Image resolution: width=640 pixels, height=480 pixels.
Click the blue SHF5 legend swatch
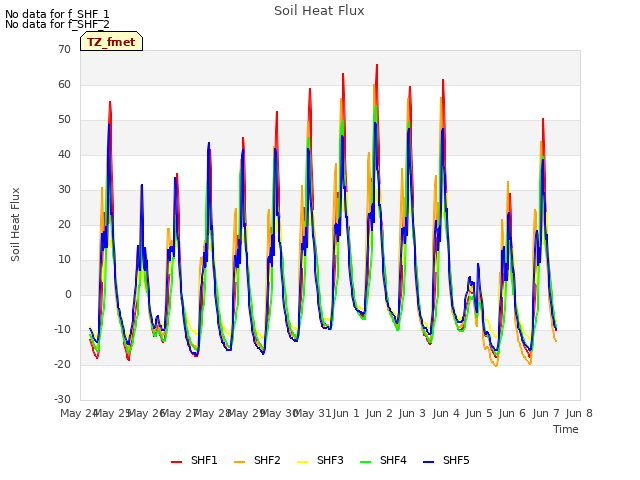pos(428,461)
